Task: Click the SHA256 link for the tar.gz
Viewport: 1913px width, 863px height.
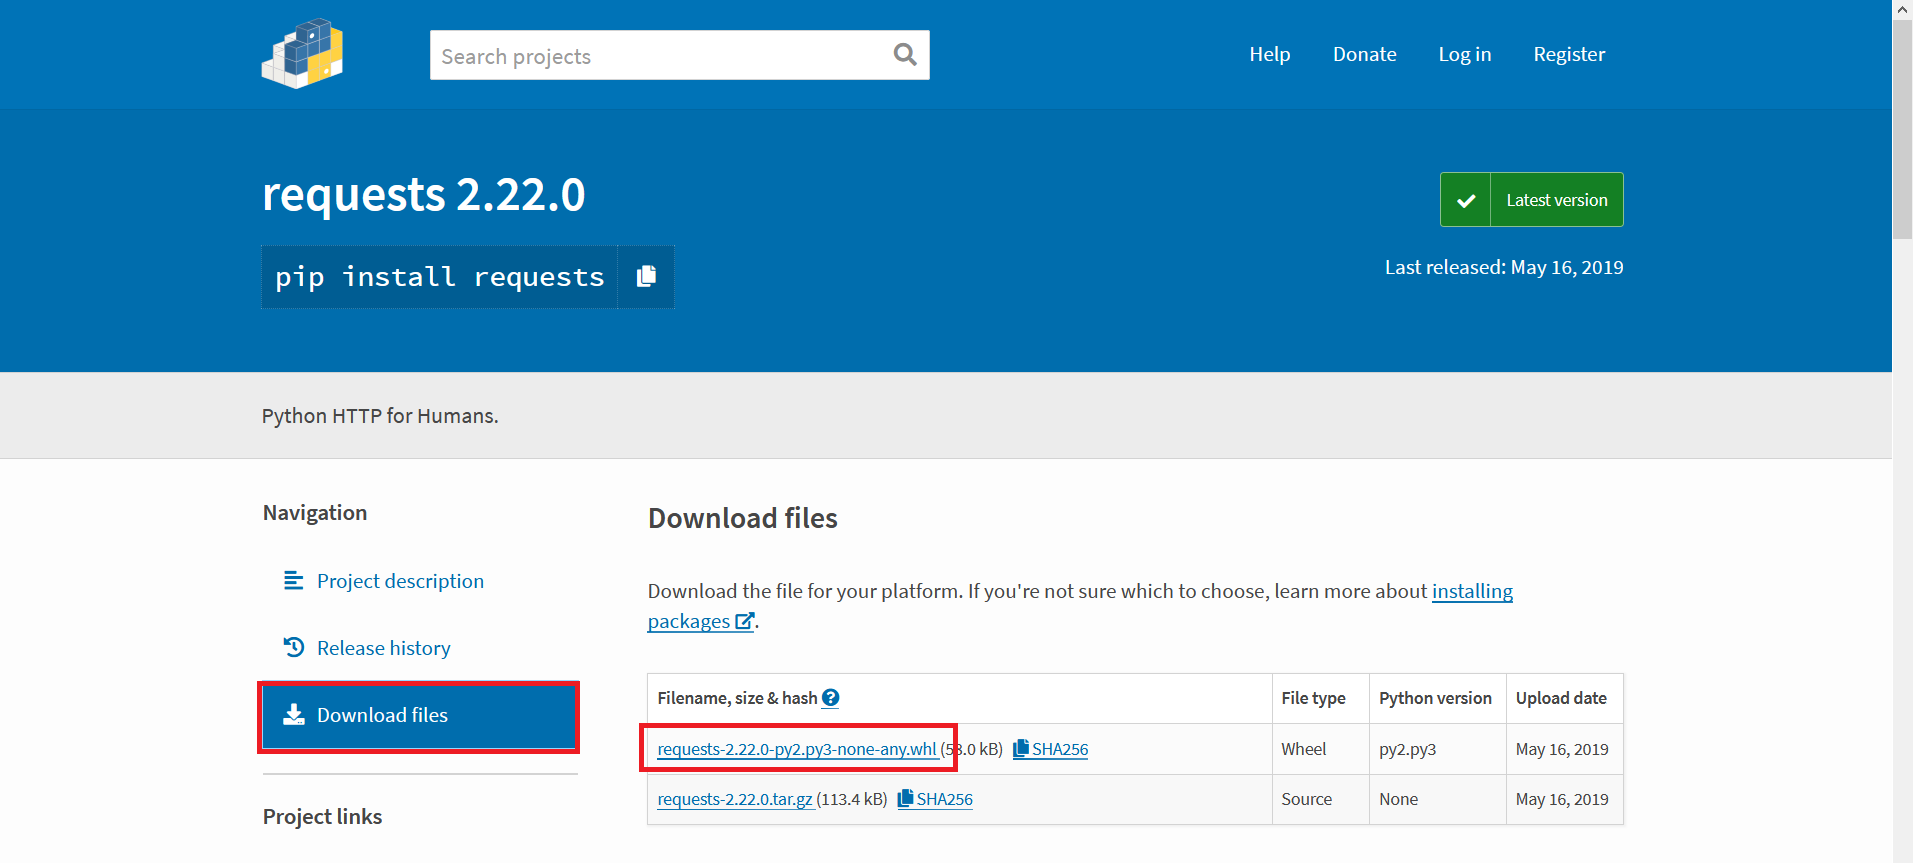Action: tap(945, 799)
